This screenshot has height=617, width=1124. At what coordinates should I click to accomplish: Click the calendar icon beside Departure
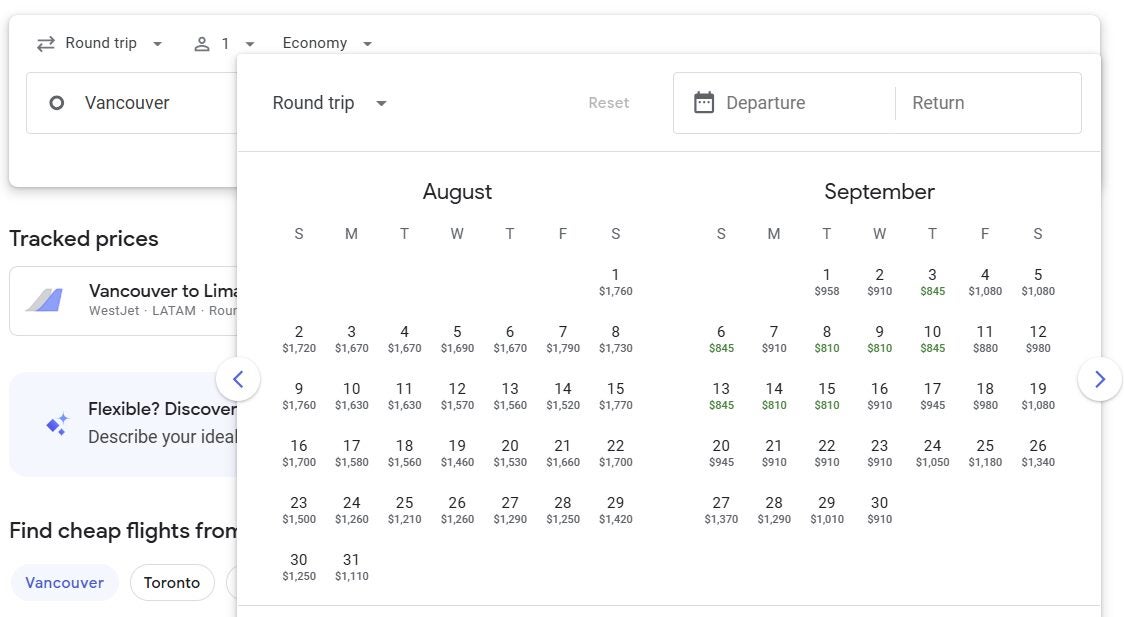[x=704, y=103]
